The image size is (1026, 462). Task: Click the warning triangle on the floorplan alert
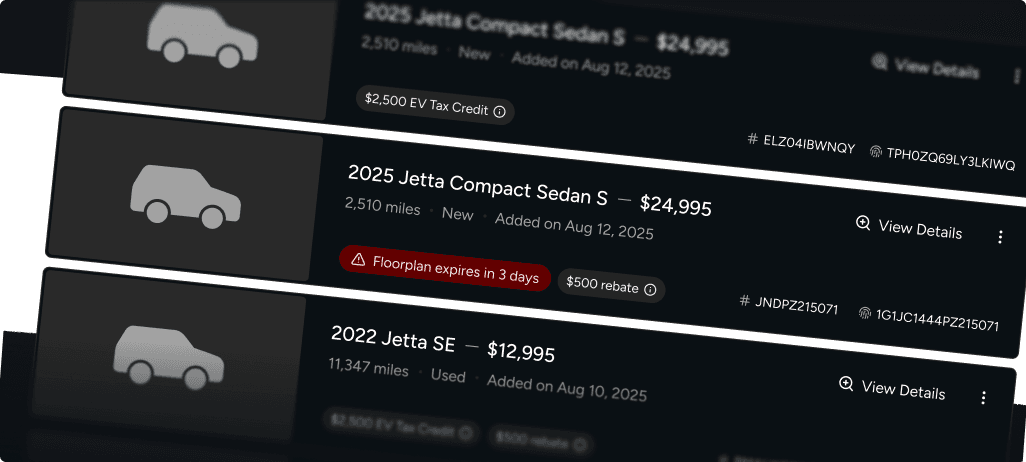[x=358, y=260]
